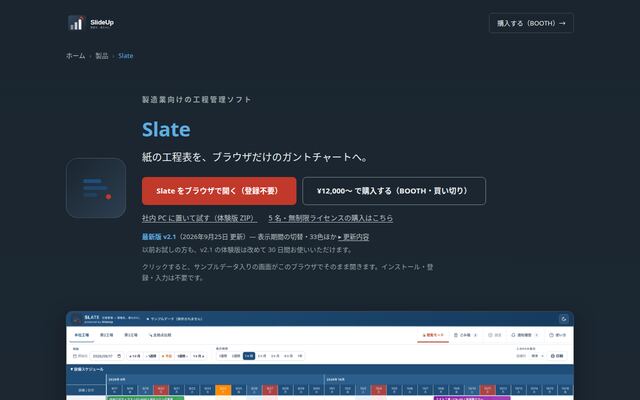This screenshot has height=400, width=640.
Task: Download 社内 PC に置いて試す（体験版 ZIP）
Action: click(x=200, y=218)
